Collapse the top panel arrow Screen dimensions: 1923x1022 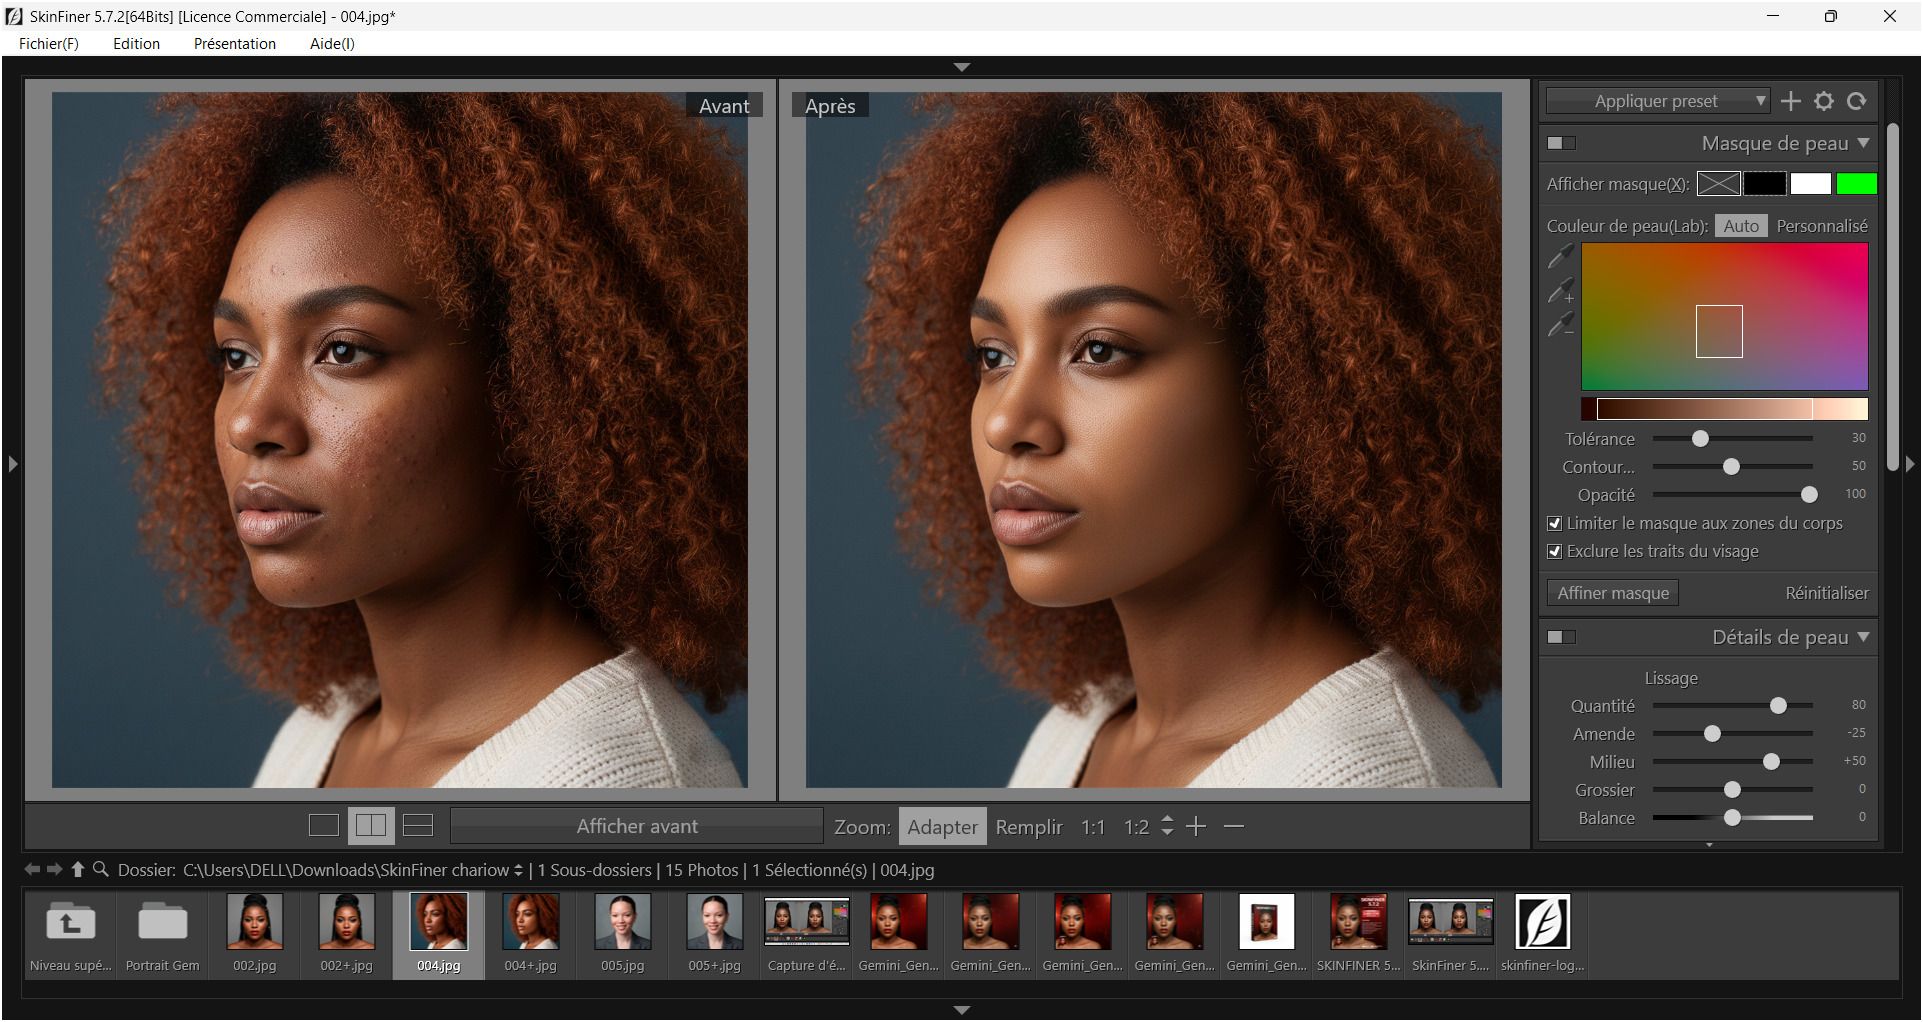962,67
